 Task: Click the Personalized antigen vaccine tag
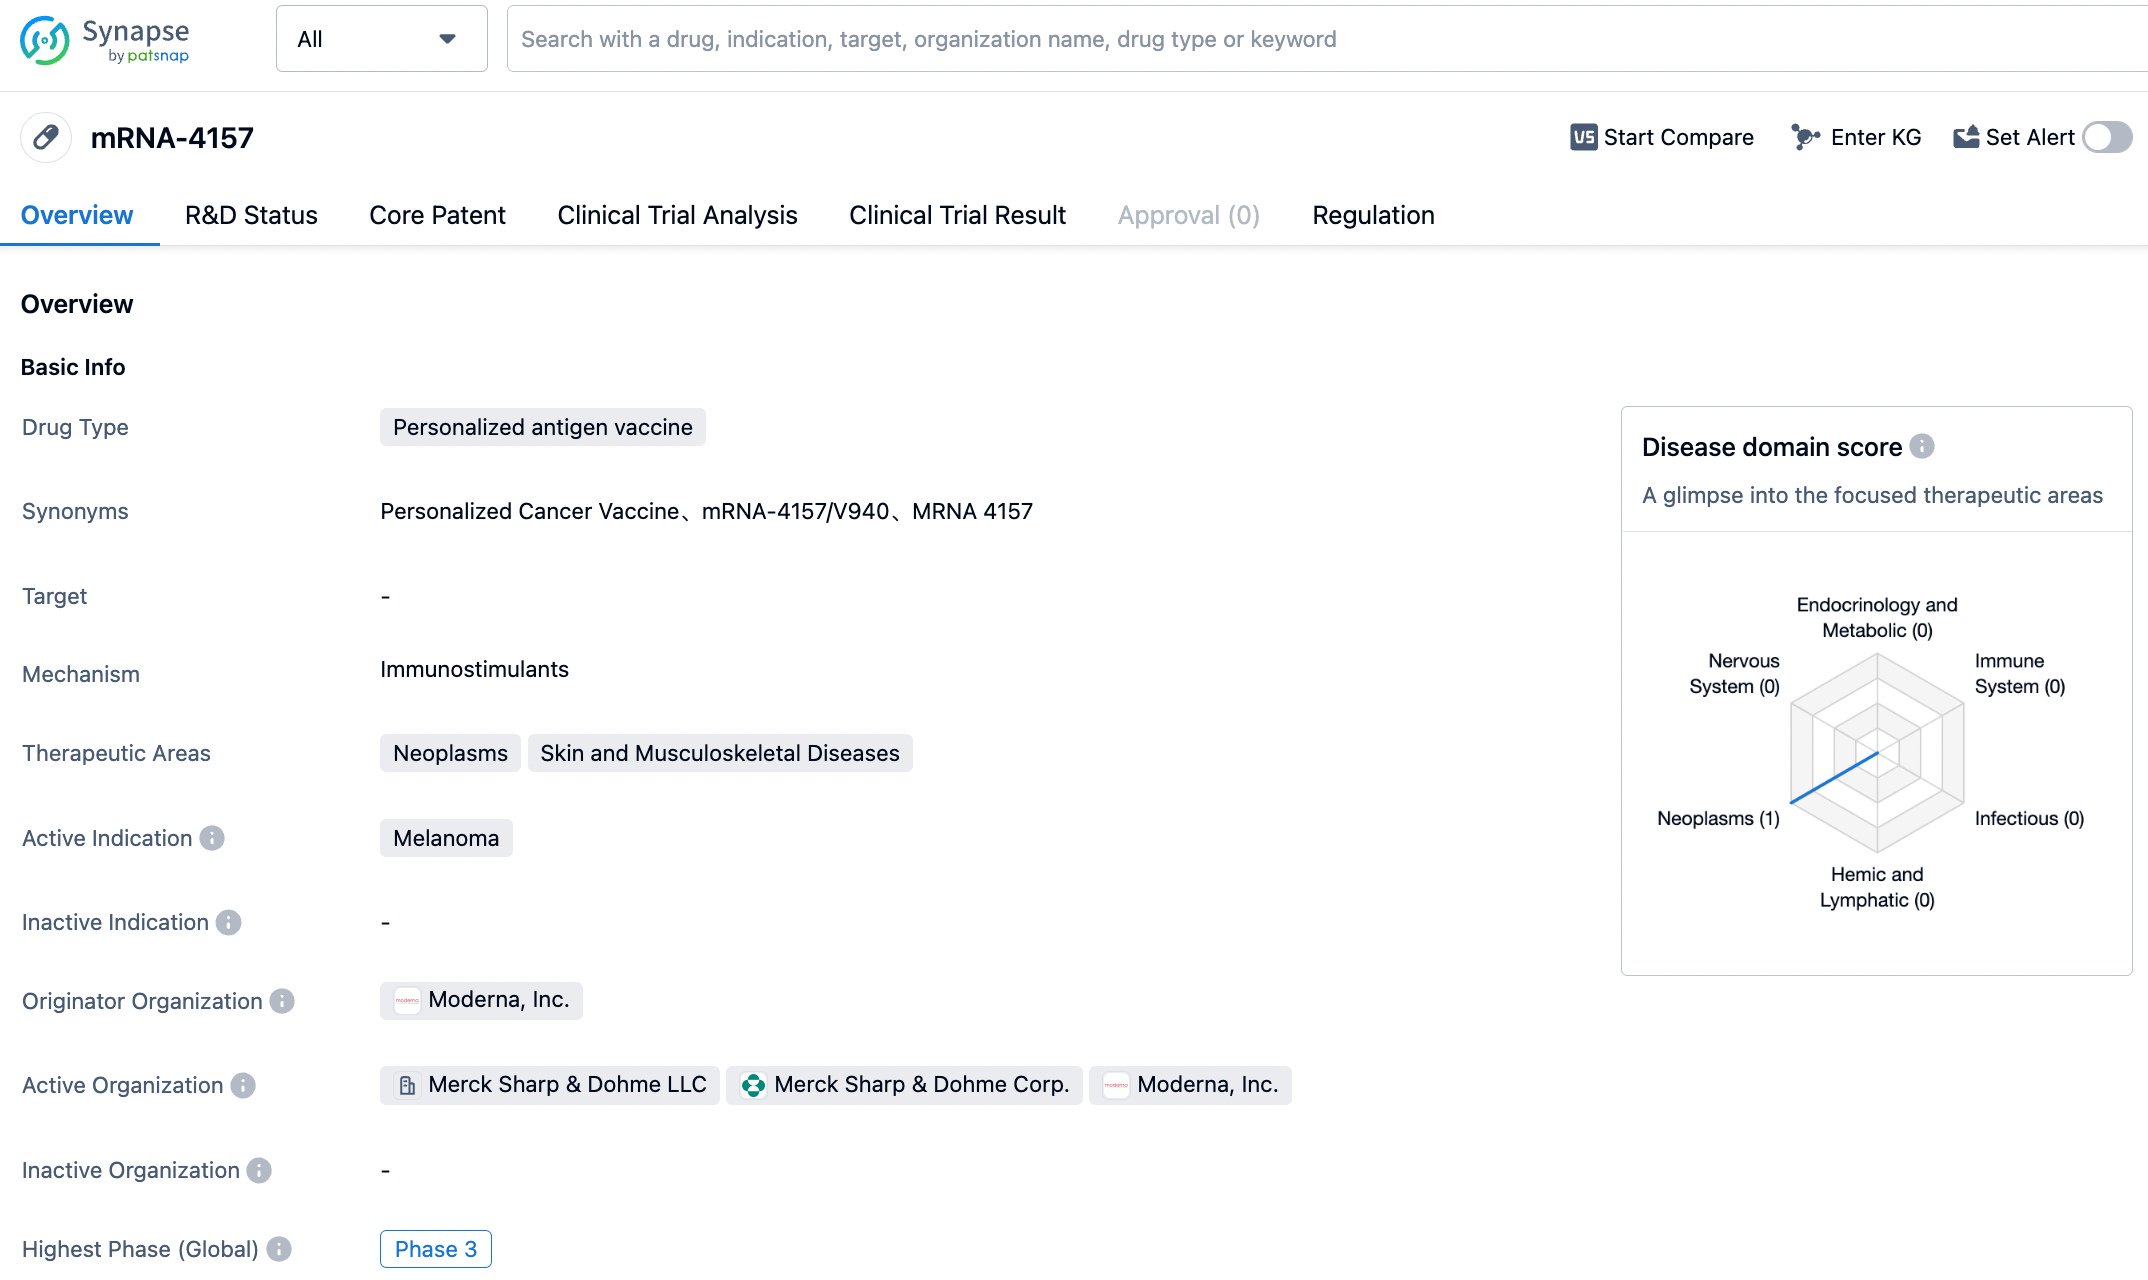542,427
